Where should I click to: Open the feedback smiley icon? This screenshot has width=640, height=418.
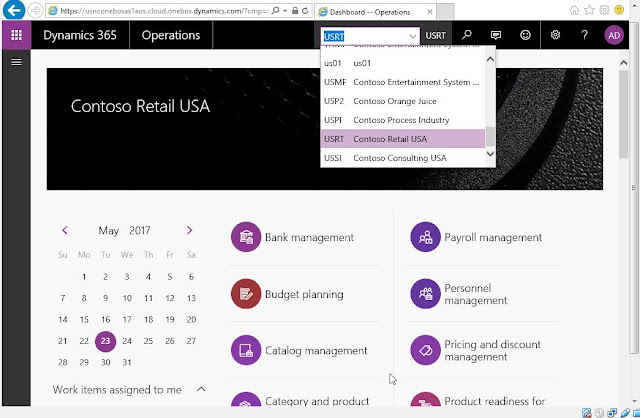pos(525,35)
